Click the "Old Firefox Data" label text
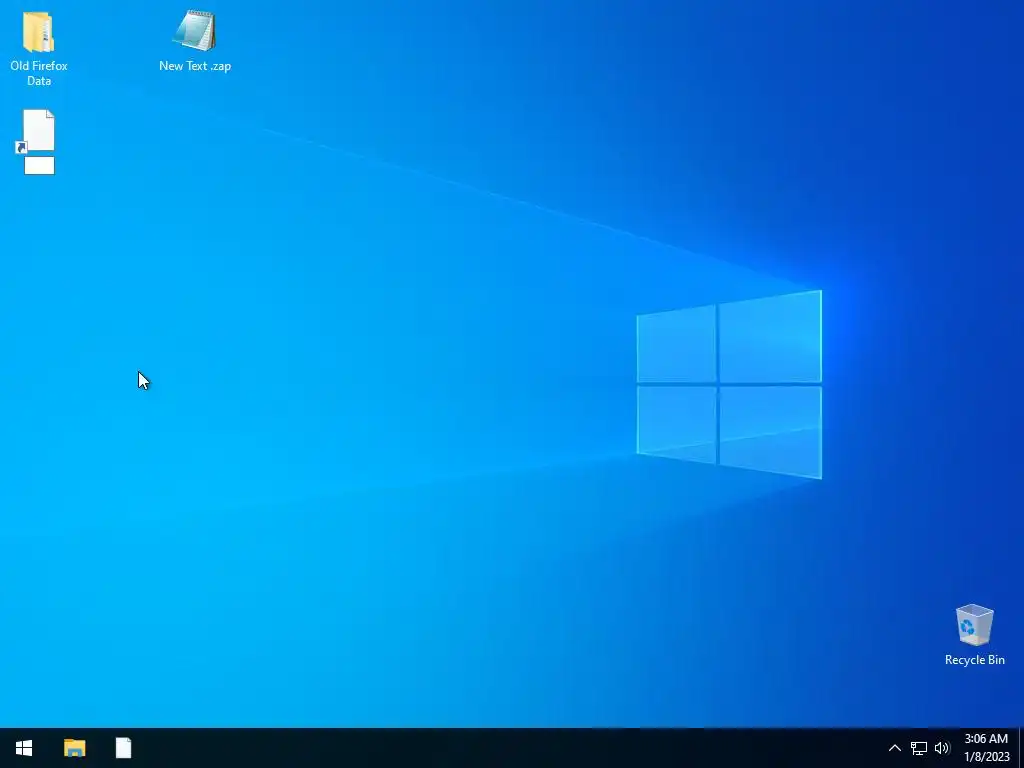1024x768 pixels. pyautogui.click(x=39, y=73)
